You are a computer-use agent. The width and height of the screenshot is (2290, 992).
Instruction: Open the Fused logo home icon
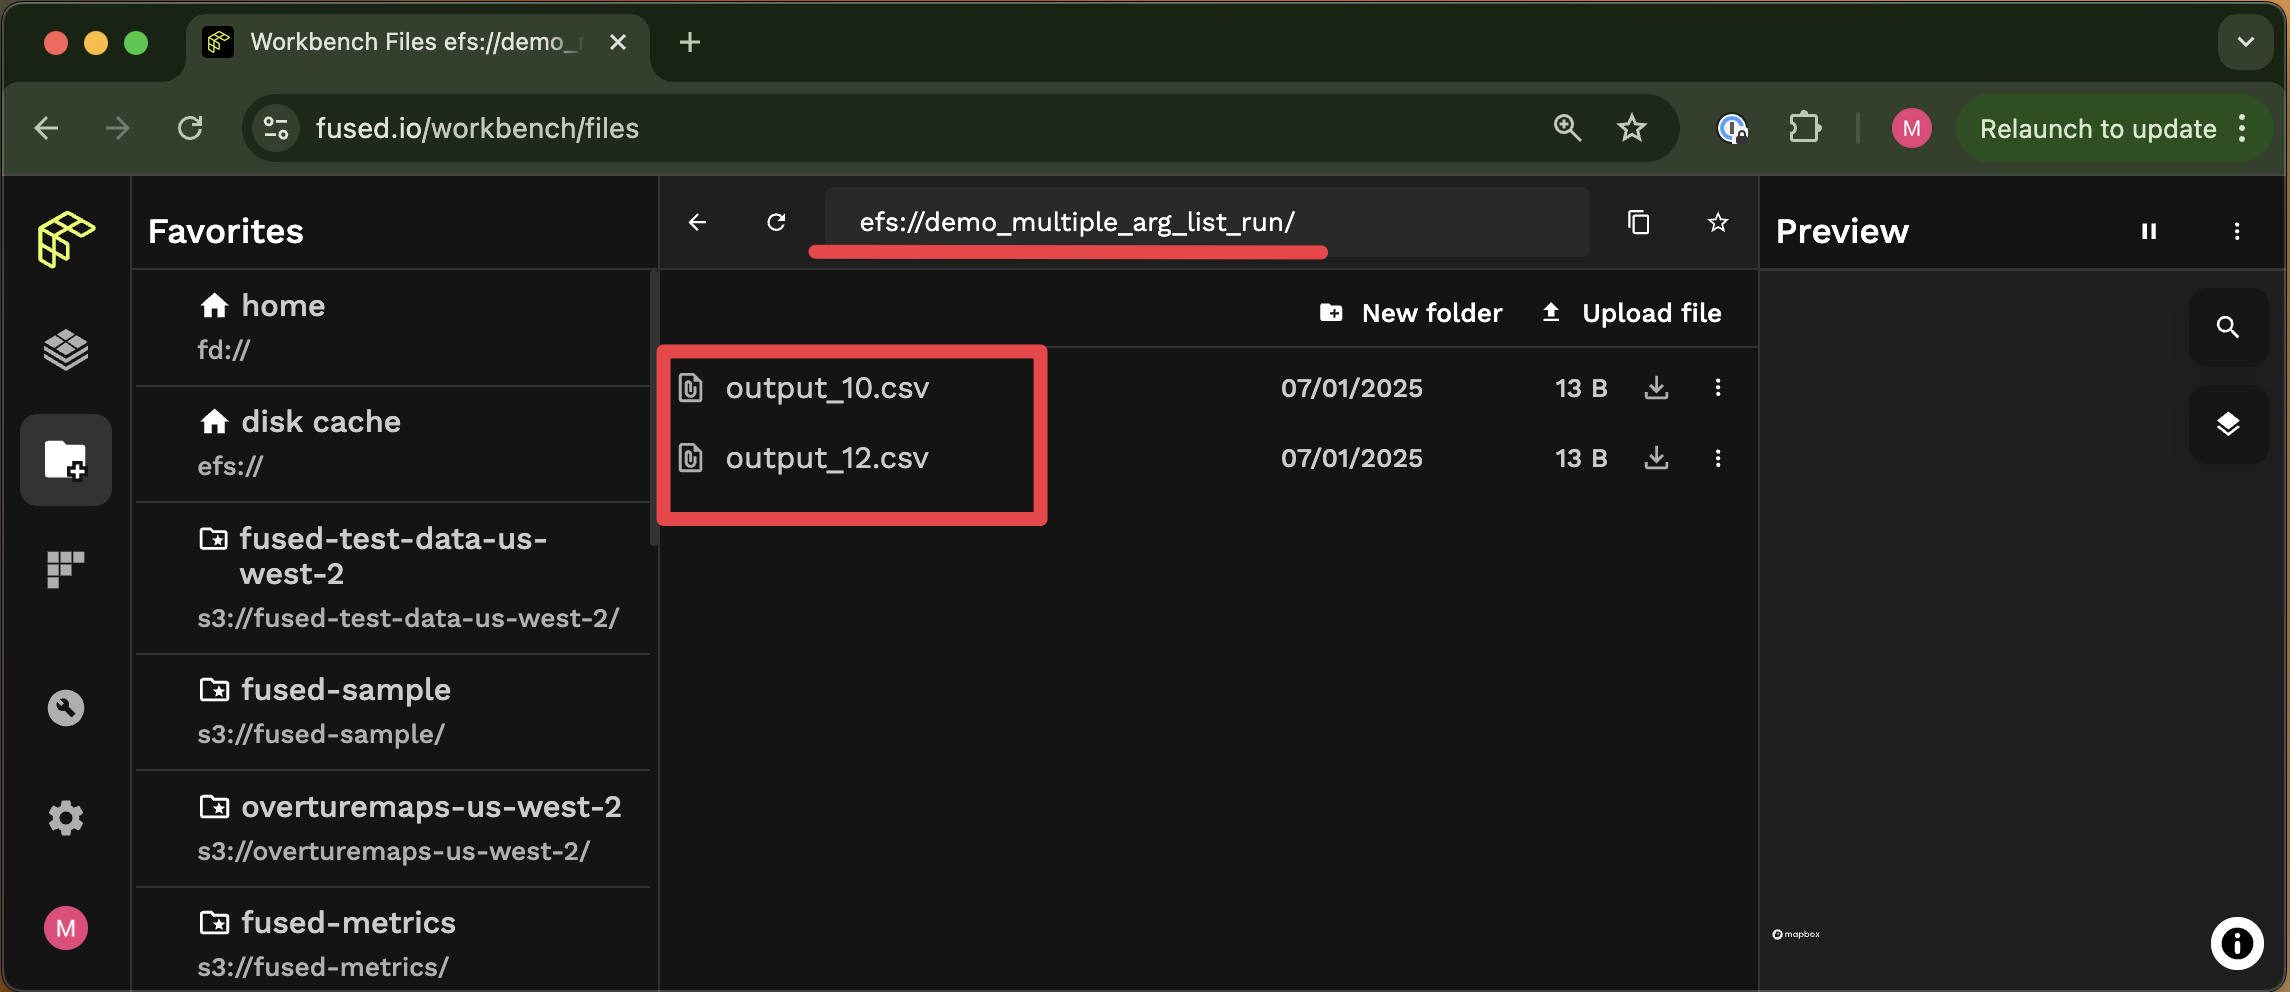pos(64,237)
